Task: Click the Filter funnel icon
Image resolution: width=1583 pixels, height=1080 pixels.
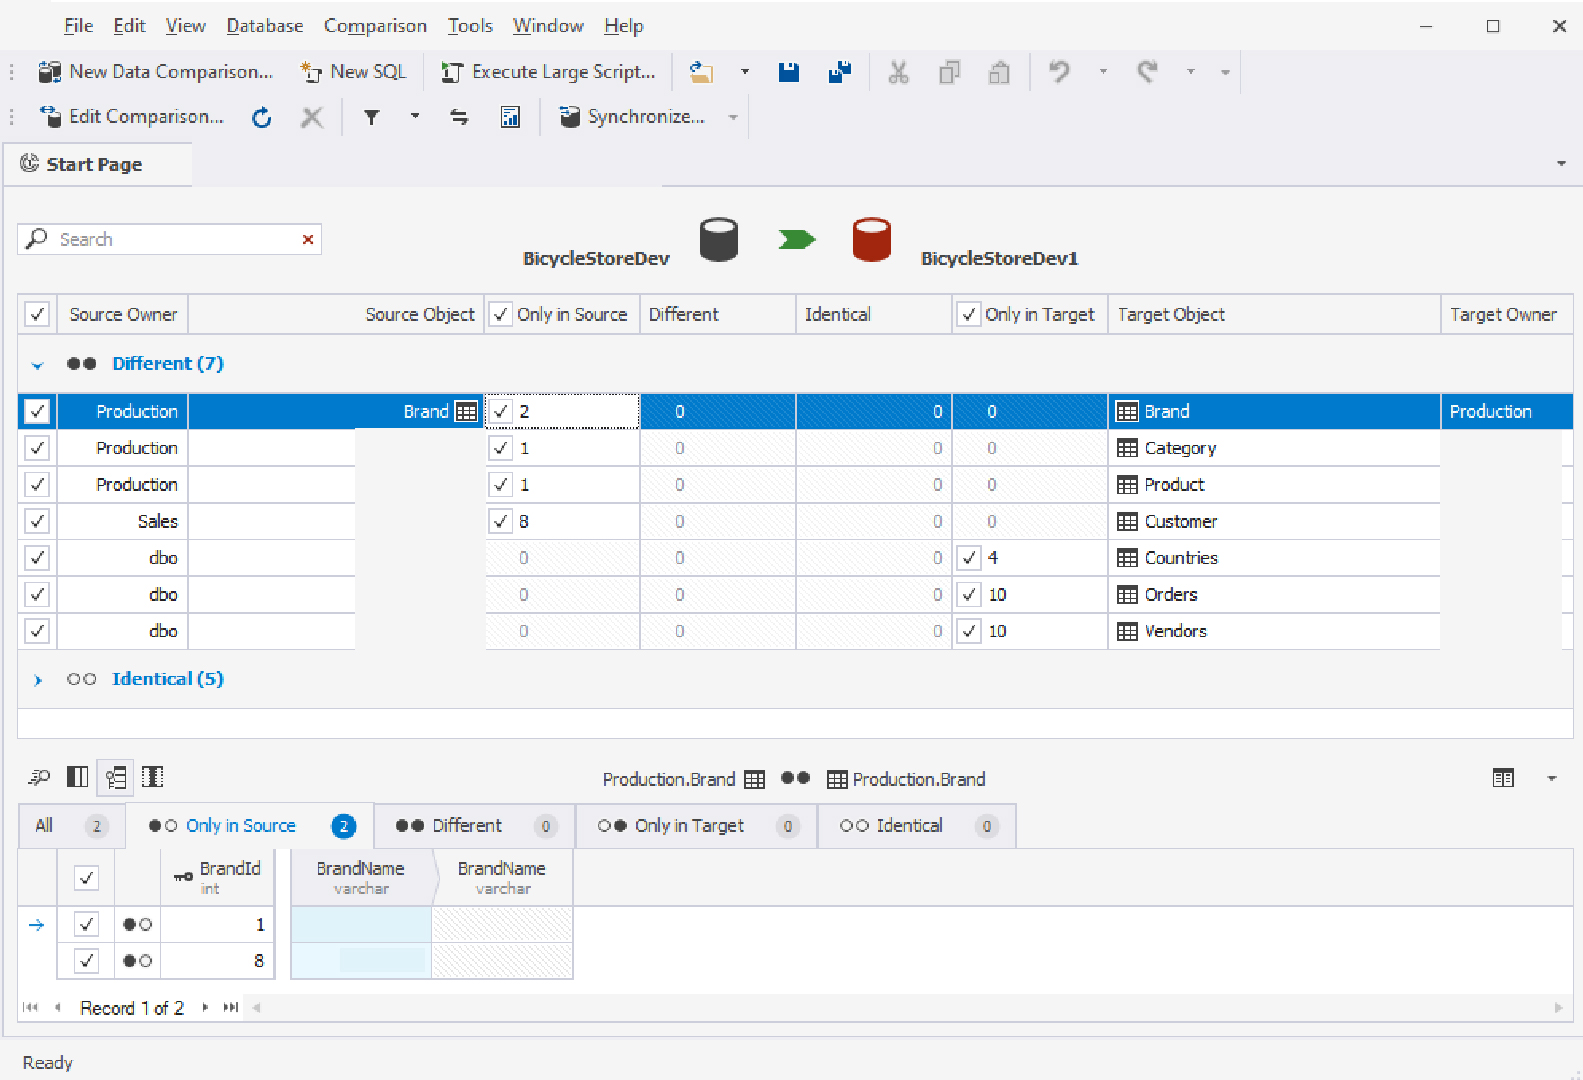Action: [x=371, y=118]
